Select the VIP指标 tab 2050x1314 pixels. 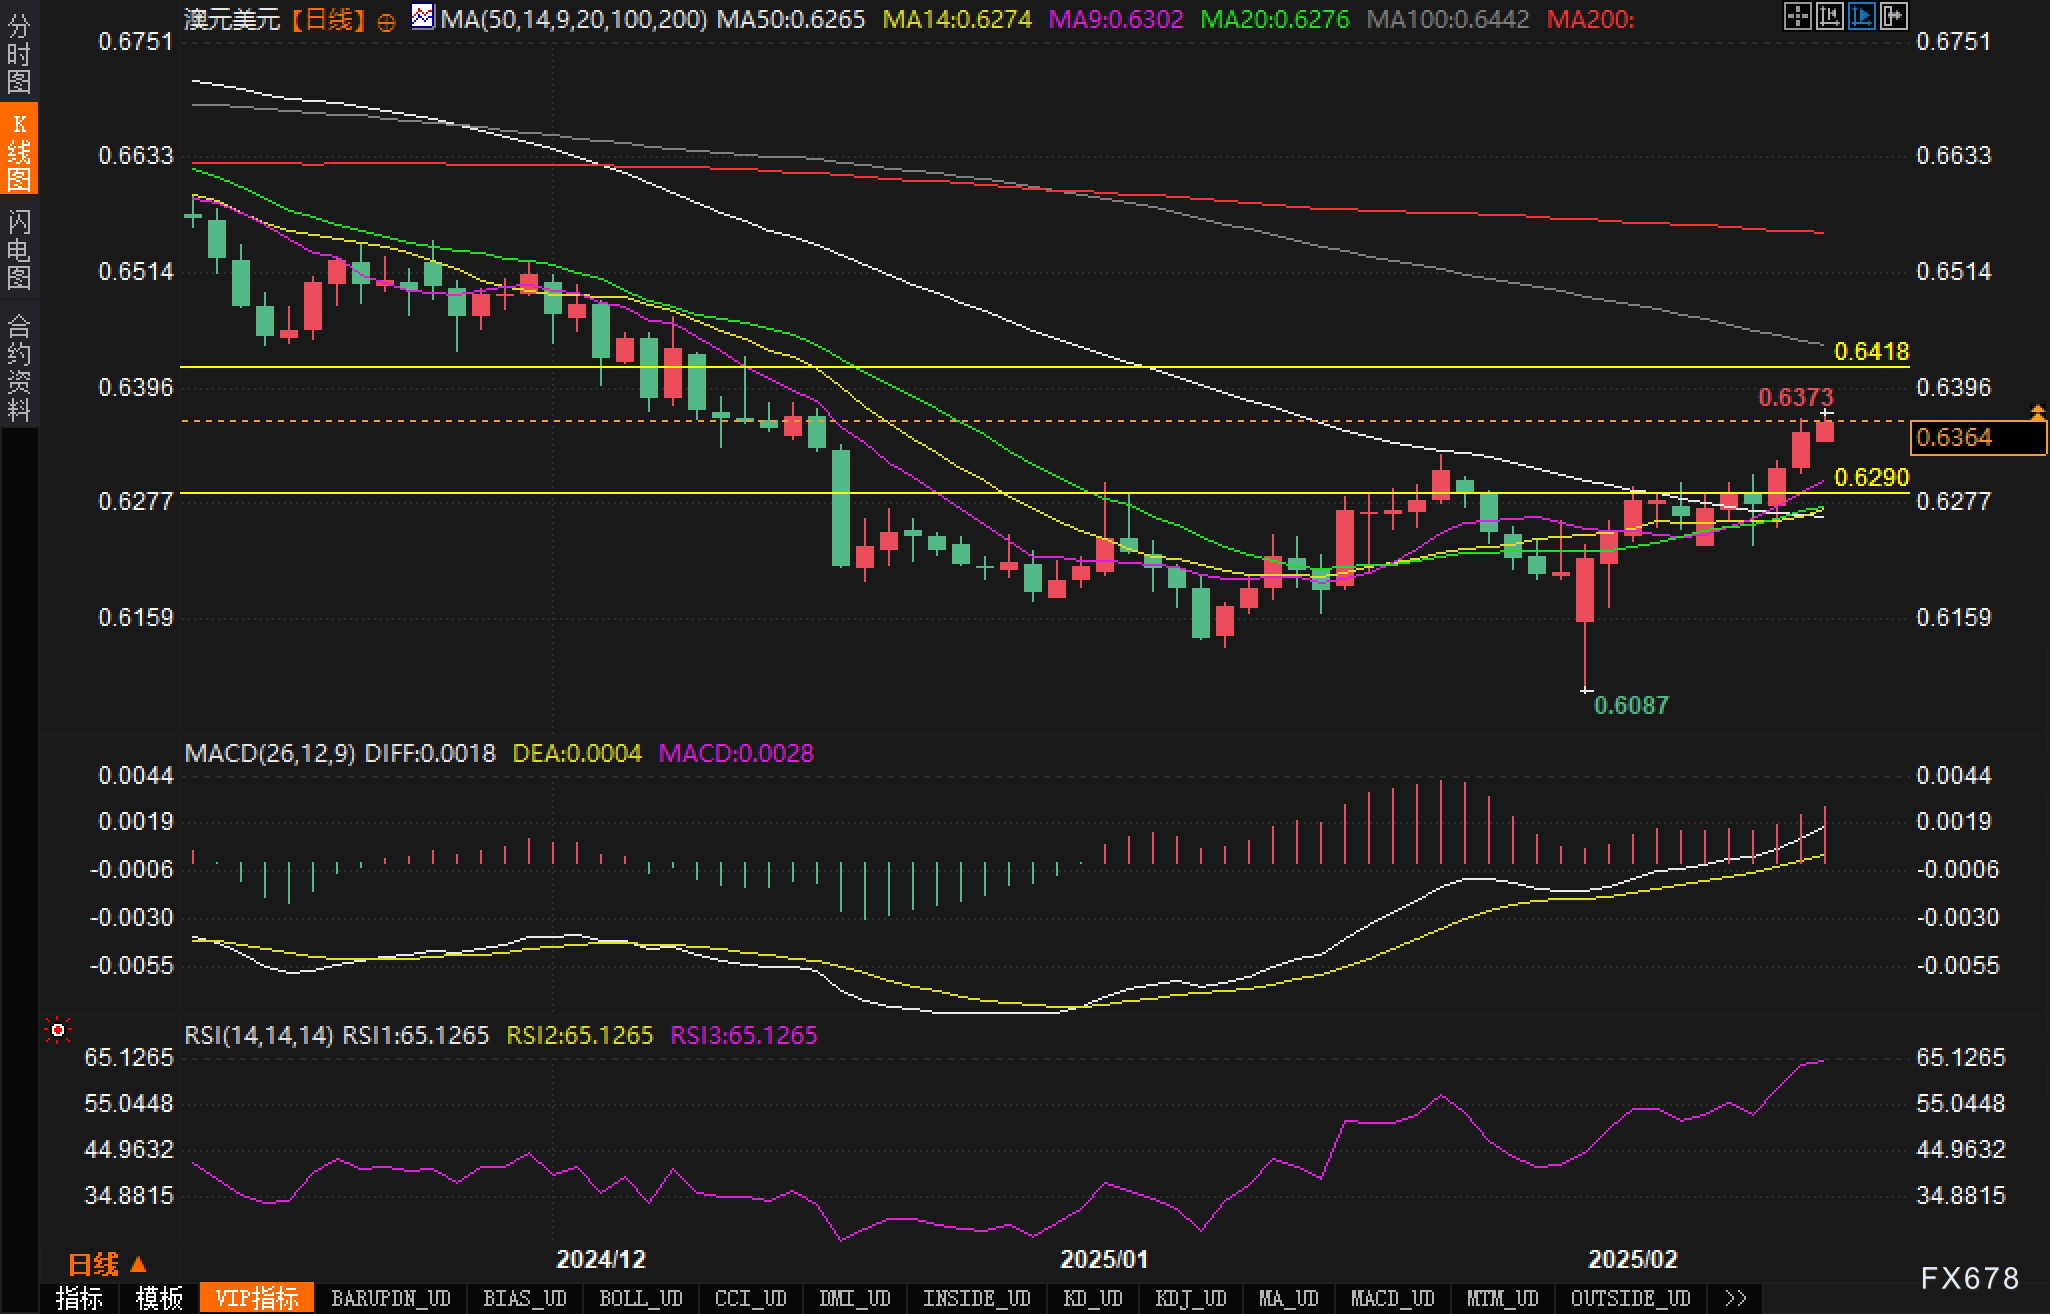coord(257,1298)
